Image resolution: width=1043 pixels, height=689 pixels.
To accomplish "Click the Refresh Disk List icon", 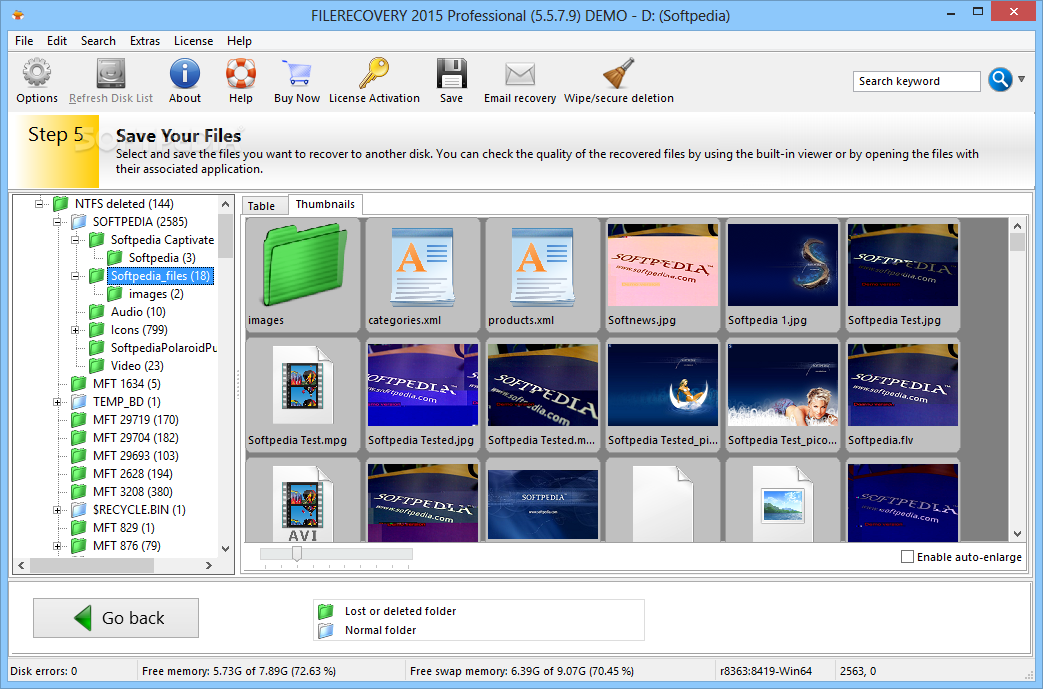I will tap(110, 73).
